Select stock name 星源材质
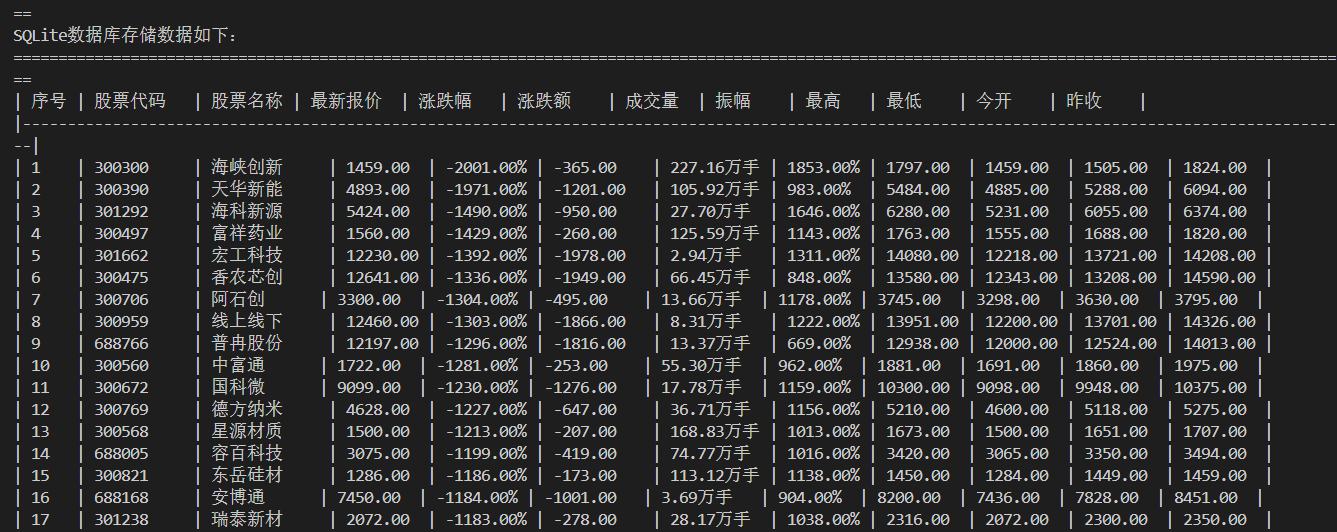 247,431
